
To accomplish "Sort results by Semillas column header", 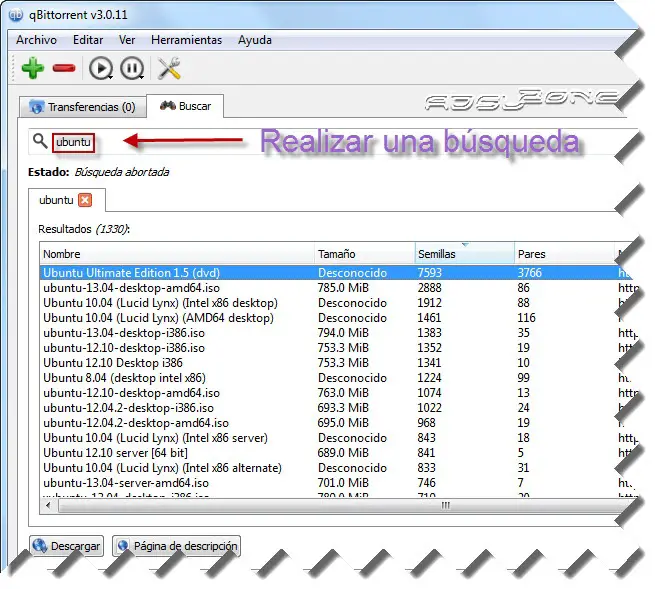I will [x=465, y=254].
